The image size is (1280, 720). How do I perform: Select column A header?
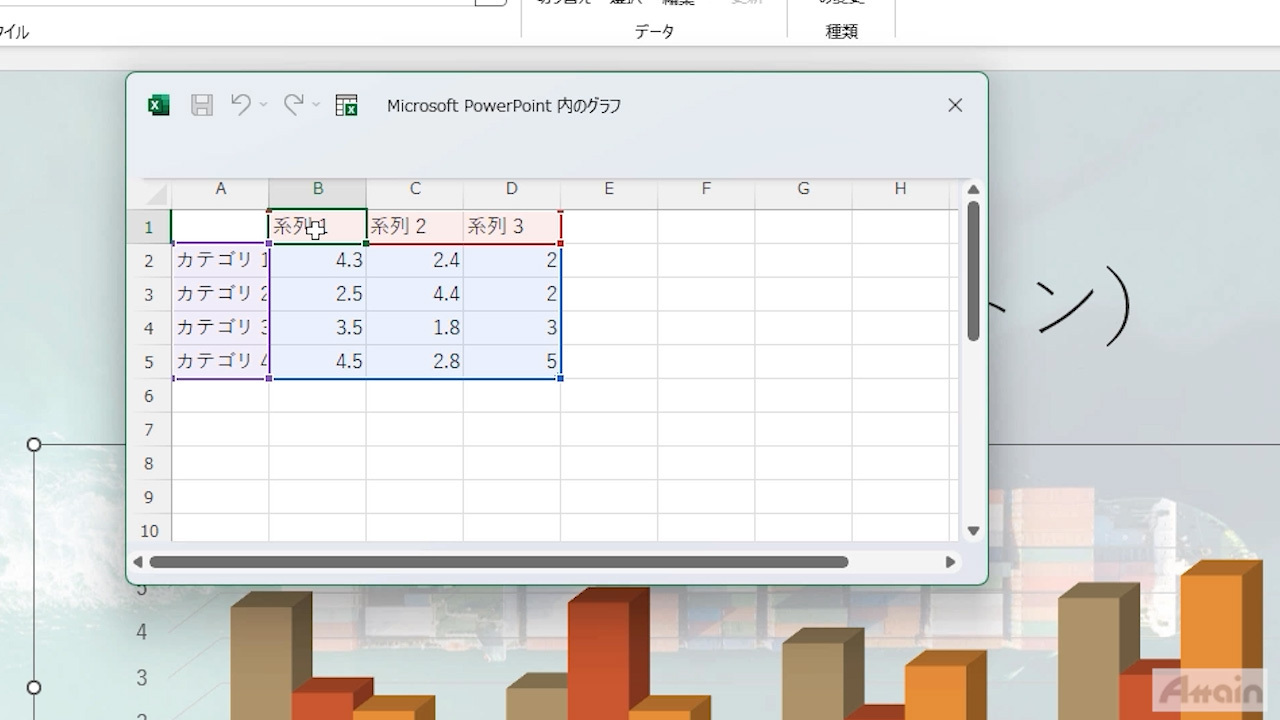pos(220,189)
